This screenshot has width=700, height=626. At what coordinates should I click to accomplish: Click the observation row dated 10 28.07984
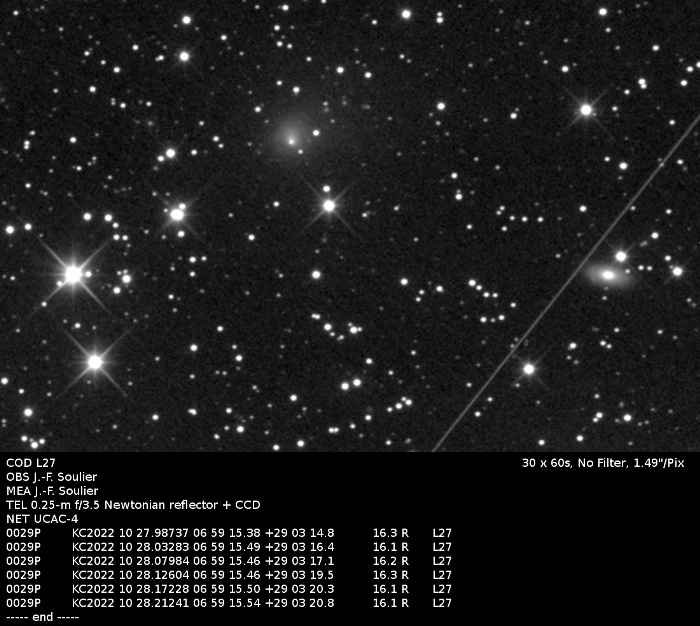[229, 561]
